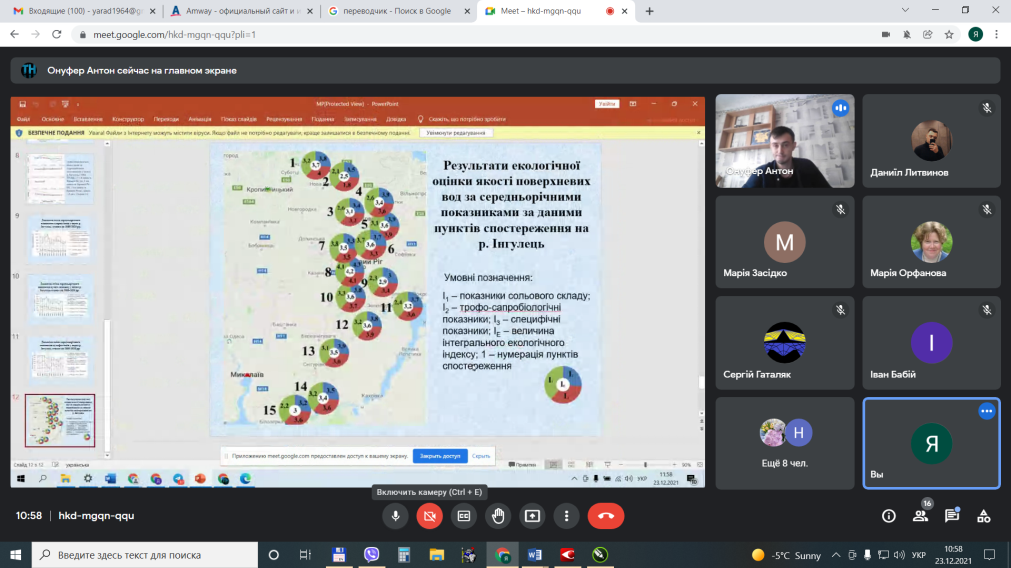Open the Вставлення ribbon tab in PowerPoint
Viewport: 1011px width, 568px height.
pyautogui.click(x=88, y=119)
